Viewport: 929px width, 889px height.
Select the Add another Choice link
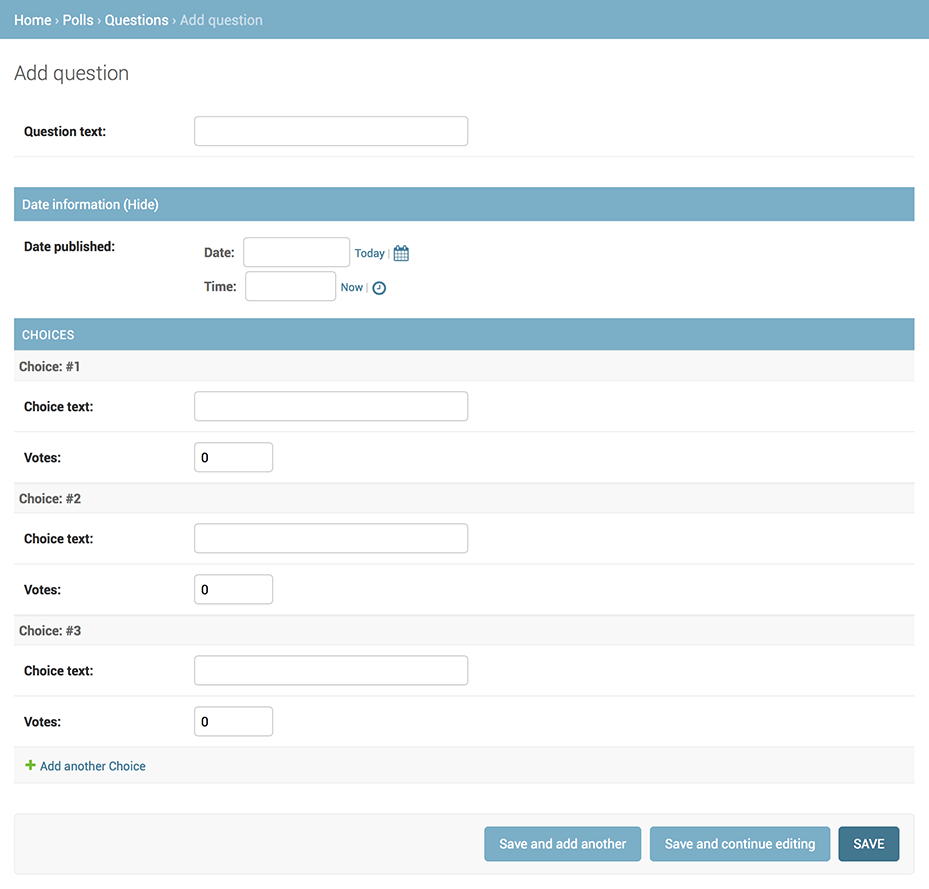point(92,766)
